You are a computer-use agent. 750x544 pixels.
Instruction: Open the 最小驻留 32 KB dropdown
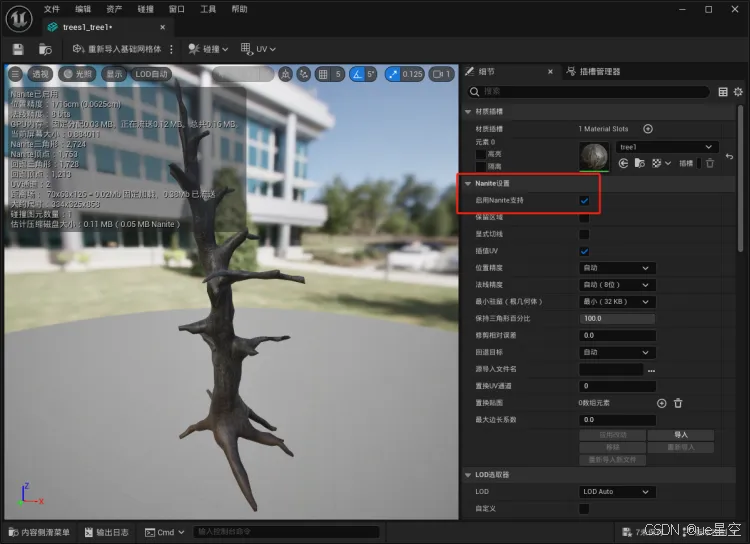[x=617, y=301]
